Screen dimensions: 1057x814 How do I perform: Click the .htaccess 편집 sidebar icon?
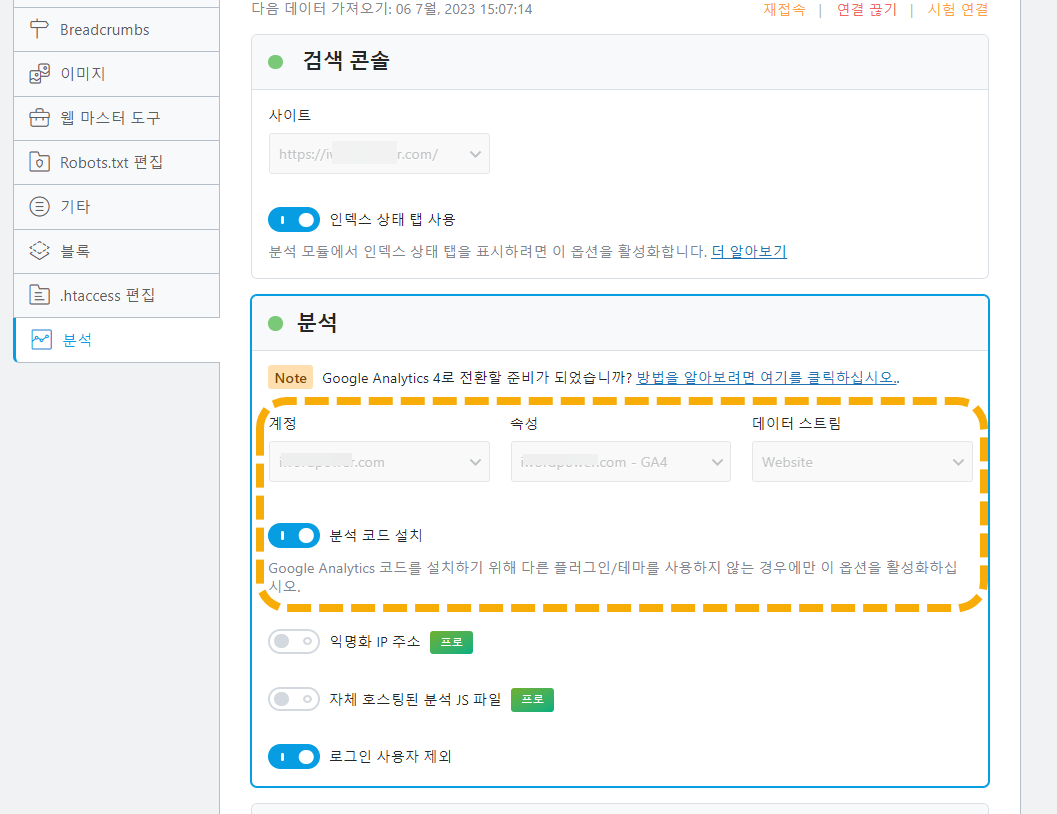pyautogui.click(x=39, y=295)
